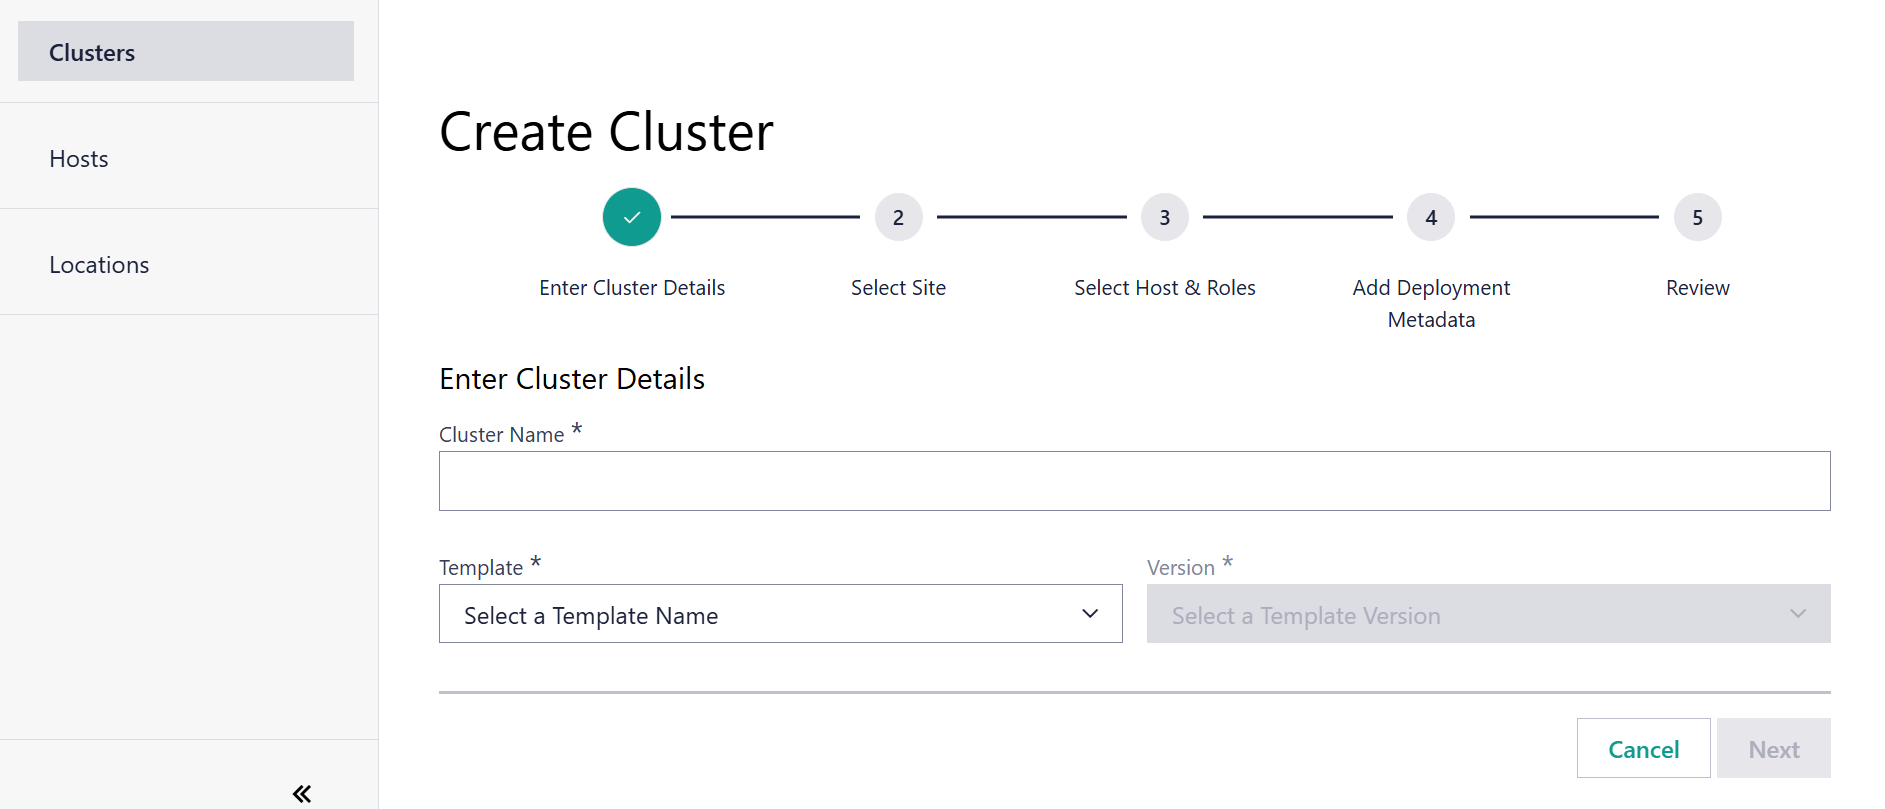This screenshot has width=1885, height=809.
Task: Navigate to Hosts in the sidebar
Action: pos(79,159)
